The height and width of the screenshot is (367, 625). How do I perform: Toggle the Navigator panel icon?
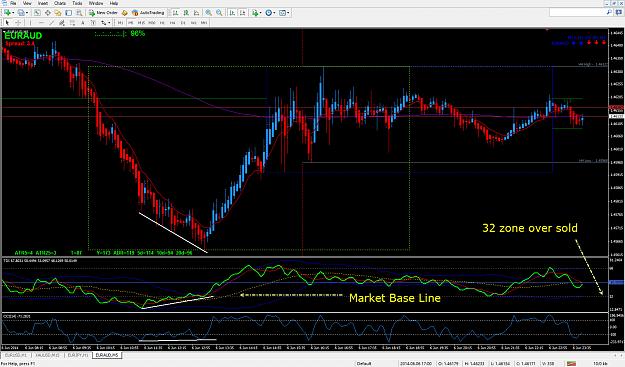(58, 13)
